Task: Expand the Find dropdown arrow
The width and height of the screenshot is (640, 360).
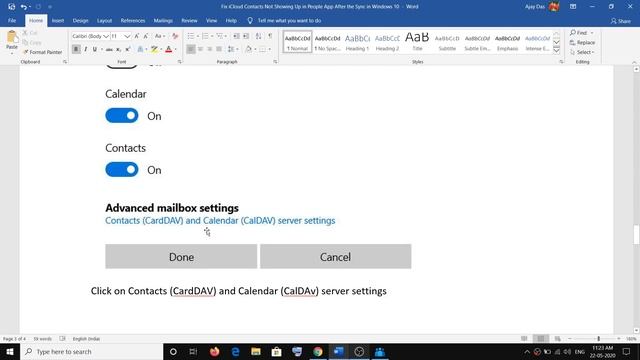Action: (592, 33)
